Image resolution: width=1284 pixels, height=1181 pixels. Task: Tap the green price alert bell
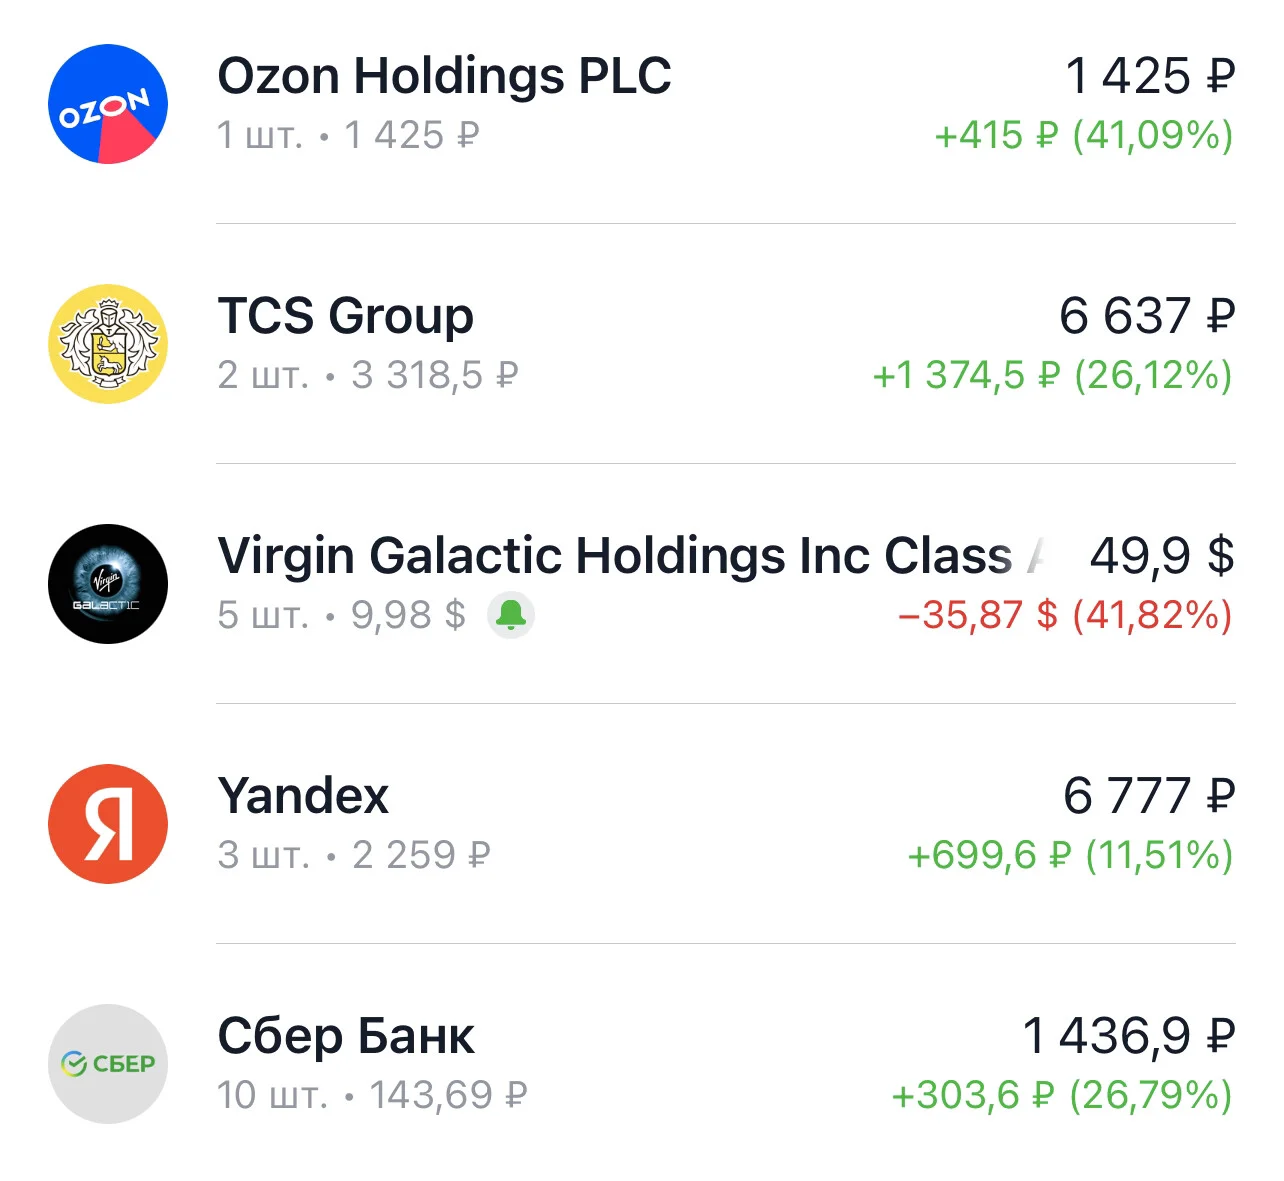(511, 614)
